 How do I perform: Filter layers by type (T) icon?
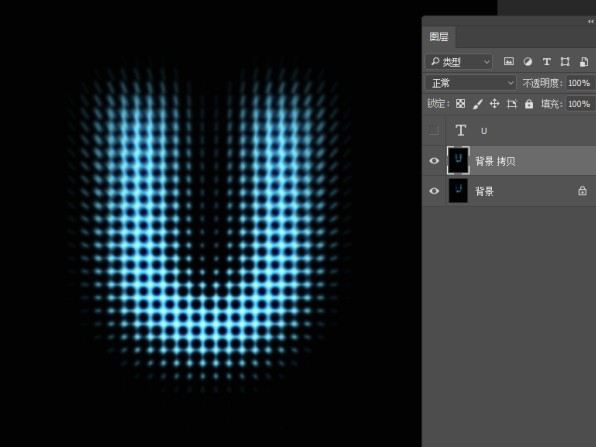(x=547, y=62)
